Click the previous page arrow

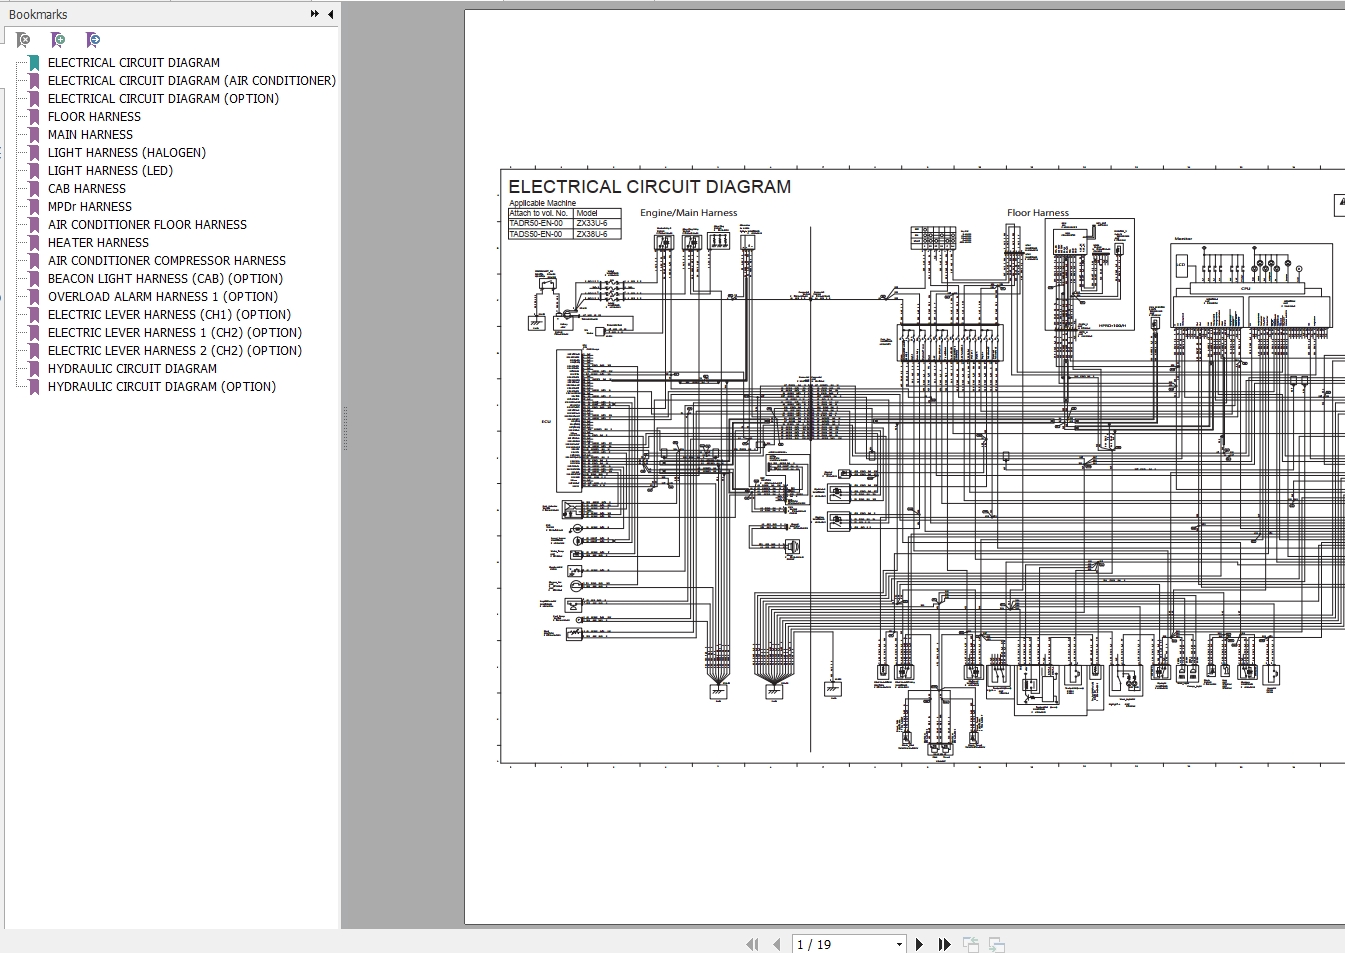[x=776, y=944]
